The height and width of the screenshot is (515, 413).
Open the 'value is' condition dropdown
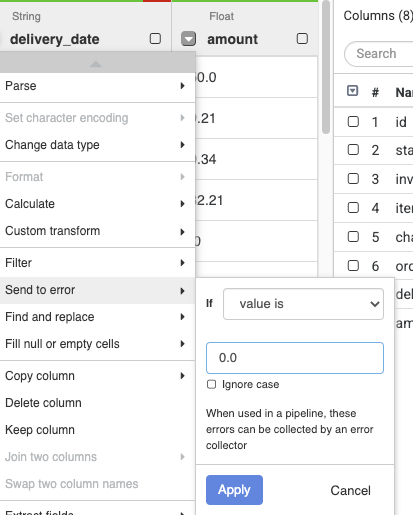(x=303, y=304)
